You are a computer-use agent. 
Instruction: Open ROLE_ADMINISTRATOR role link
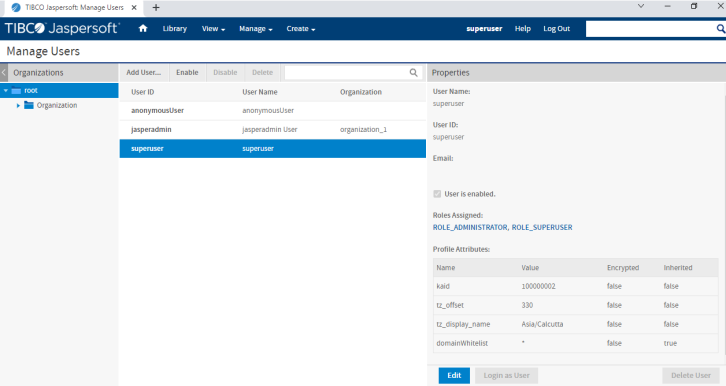tap(470, 227)
